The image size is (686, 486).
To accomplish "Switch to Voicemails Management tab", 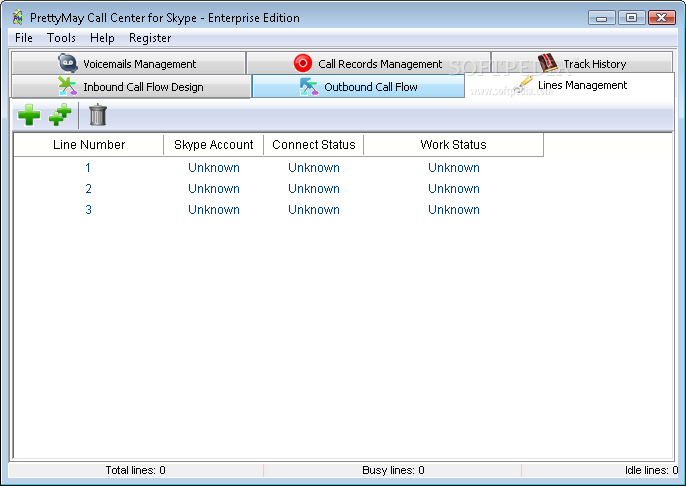I will pyautogui.click(x=128, y=63).
